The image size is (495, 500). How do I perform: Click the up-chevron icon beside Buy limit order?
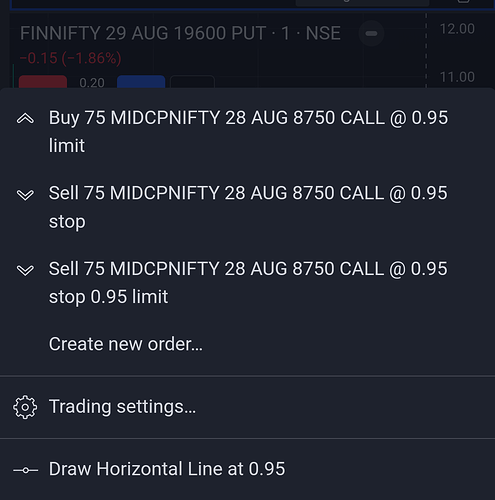[x=25, y=118]
